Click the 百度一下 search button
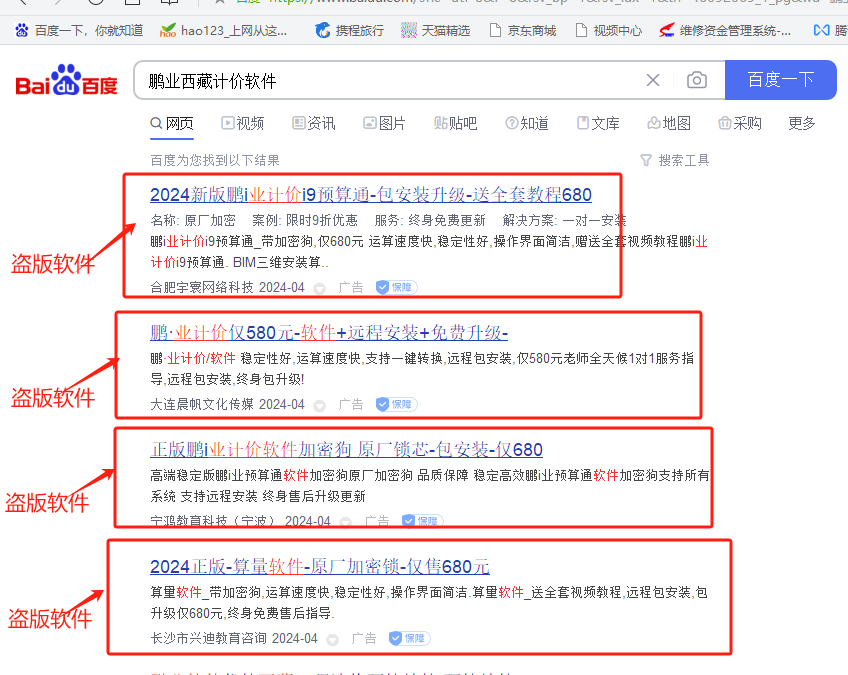The width and height of the screenshot is (848, 675). pos(780,79)
